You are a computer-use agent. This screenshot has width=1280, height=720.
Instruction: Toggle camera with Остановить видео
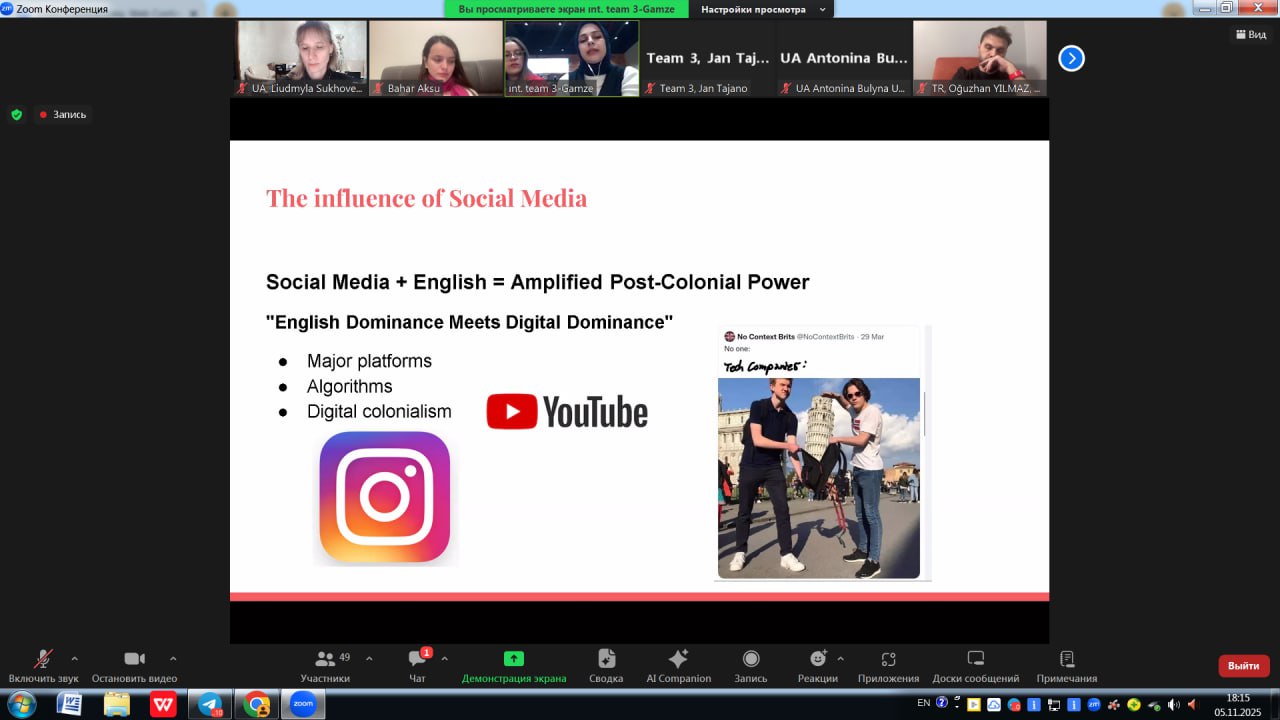point(134,659)
